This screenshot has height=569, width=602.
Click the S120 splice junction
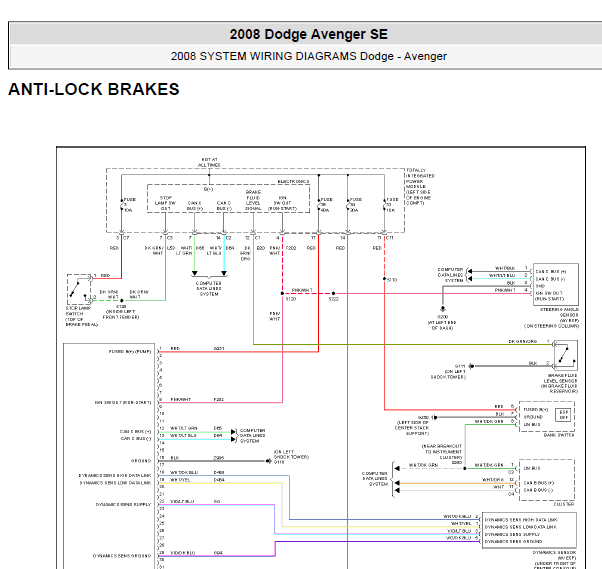(x=283, y=293)
